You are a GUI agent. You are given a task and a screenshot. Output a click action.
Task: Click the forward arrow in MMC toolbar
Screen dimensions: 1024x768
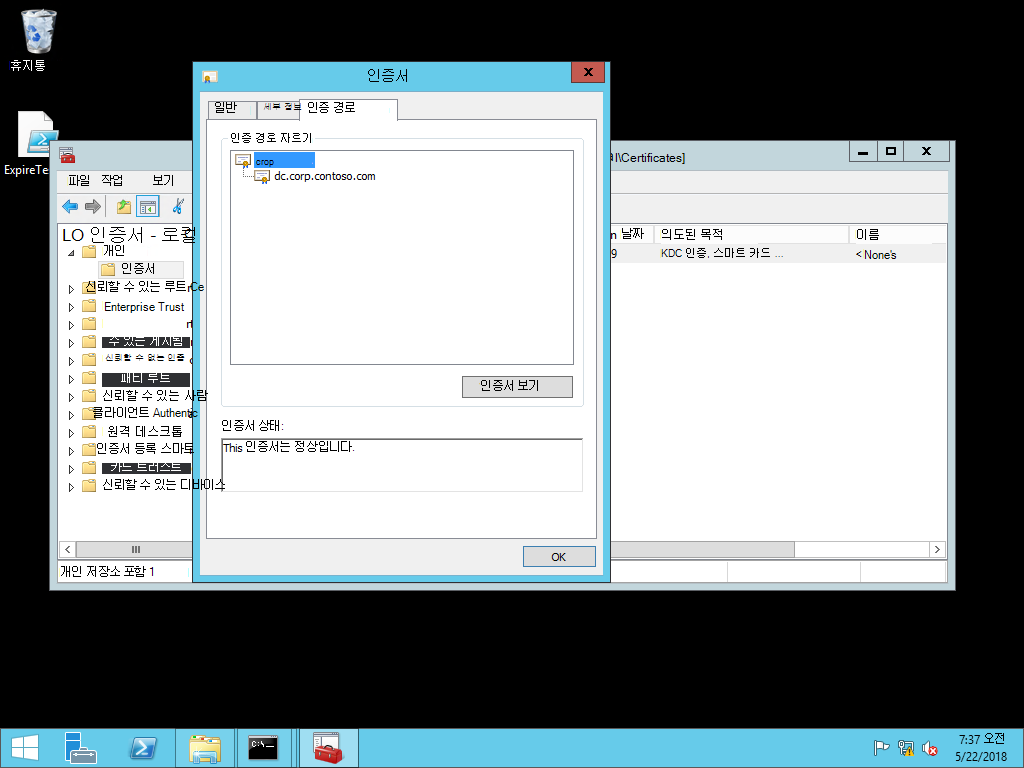pos(93,206)
